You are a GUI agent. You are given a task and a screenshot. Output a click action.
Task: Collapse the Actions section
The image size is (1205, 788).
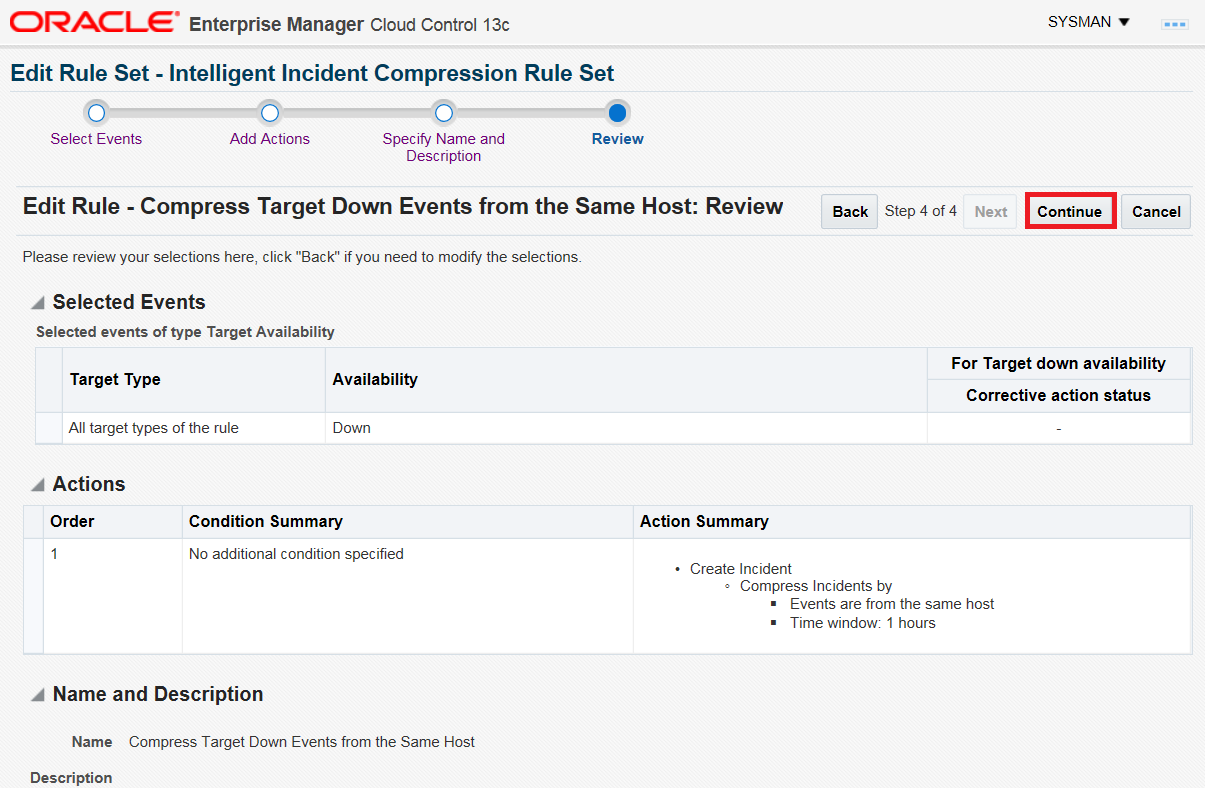coord(38,485)
